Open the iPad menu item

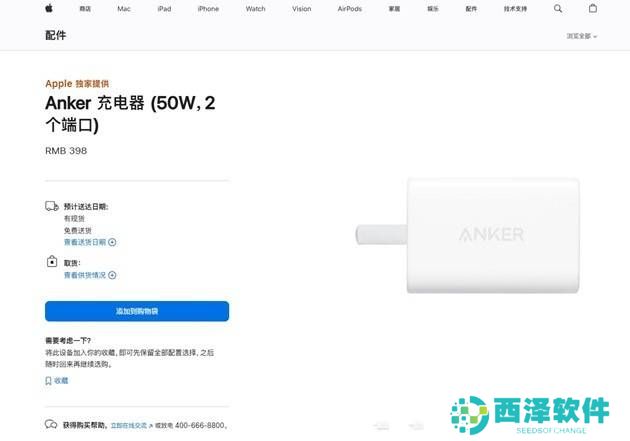[x=164, y=9]
